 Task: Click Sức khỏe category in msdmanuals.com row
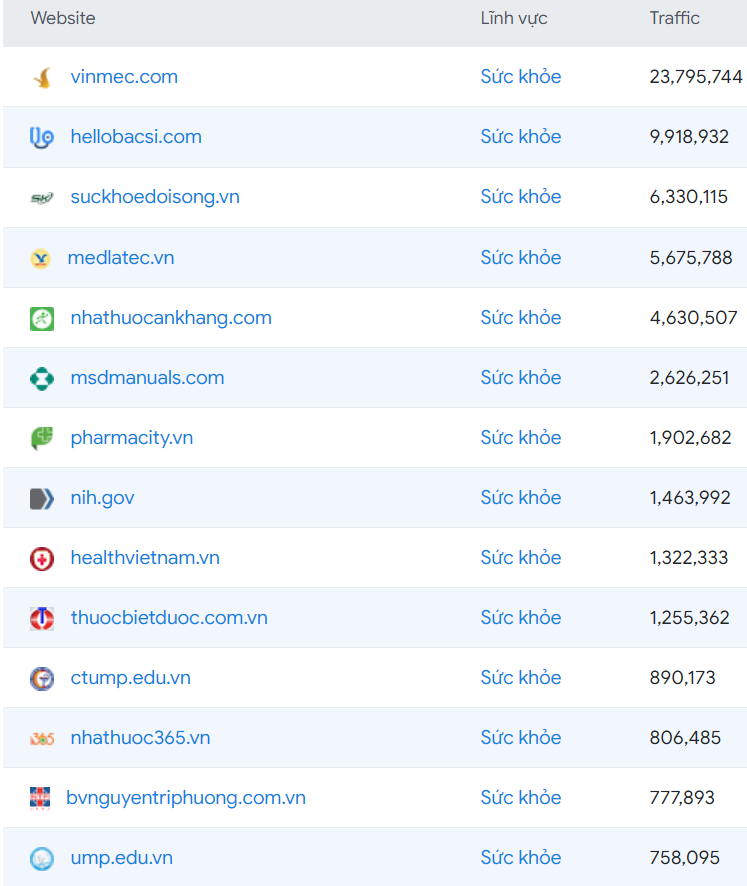(x=521, y=377)
